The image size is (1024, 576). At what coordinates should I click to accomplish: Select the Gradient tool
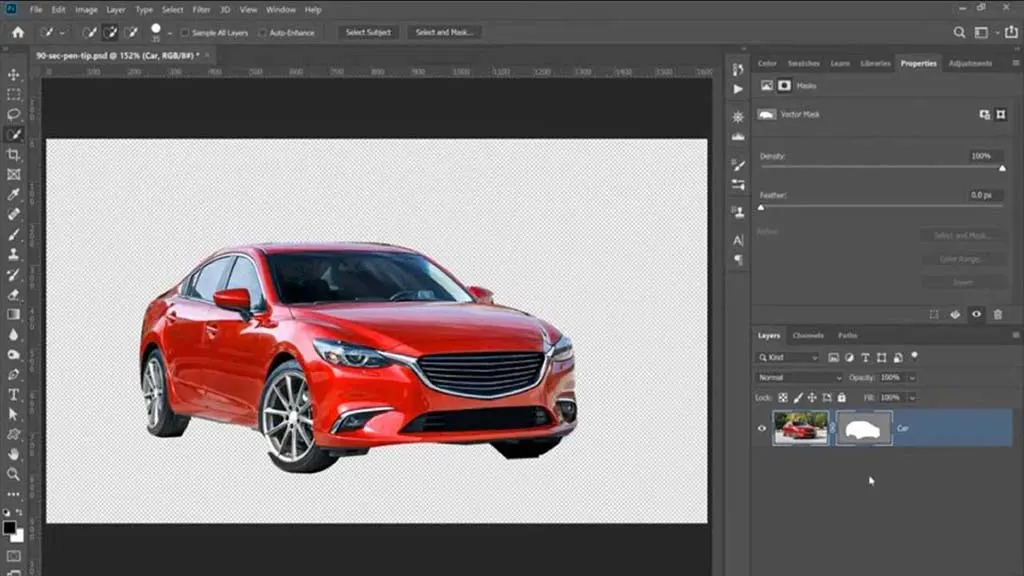[13, 314]
